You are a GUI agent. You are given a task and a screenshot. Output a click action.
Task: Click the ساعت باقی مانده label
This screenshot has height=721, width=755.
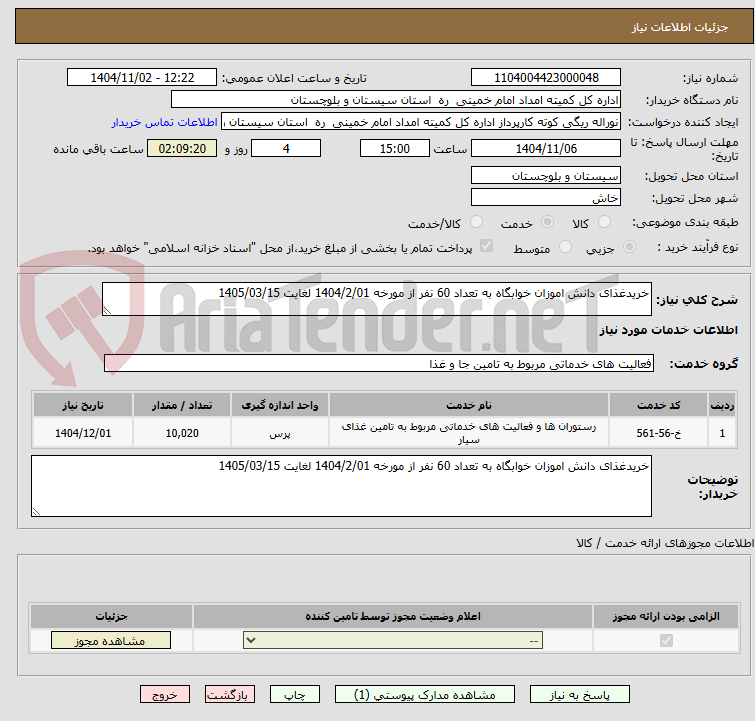(x=98, y=149)
